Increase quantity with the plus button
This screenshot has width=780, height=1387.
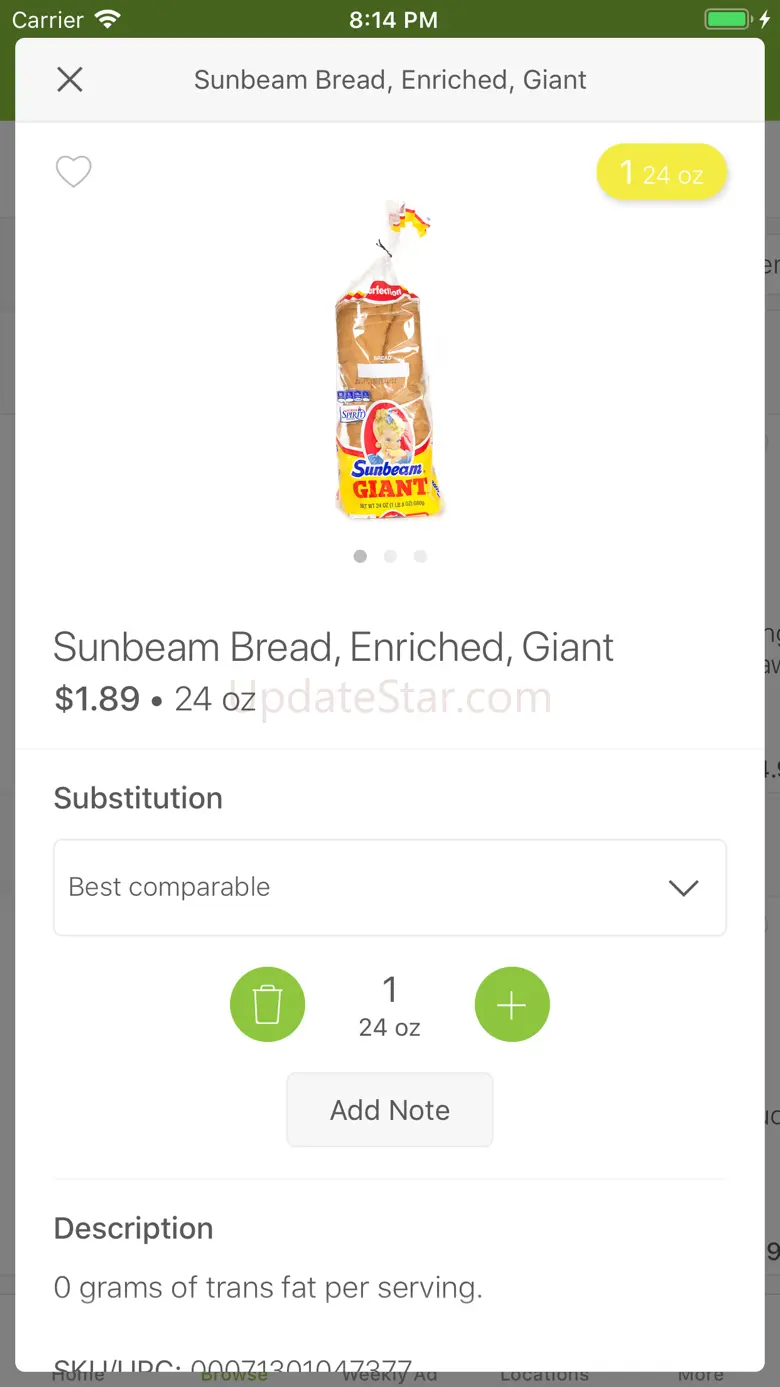click(512, 1004)
